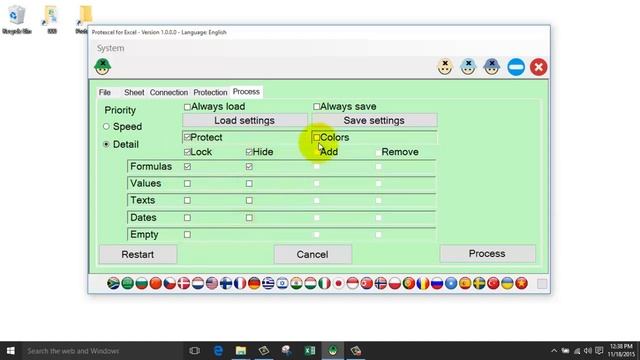Click the grey square beside the flags
This screenshot has height=360, width=640.
pyautogui.click(x=542, y=284)
